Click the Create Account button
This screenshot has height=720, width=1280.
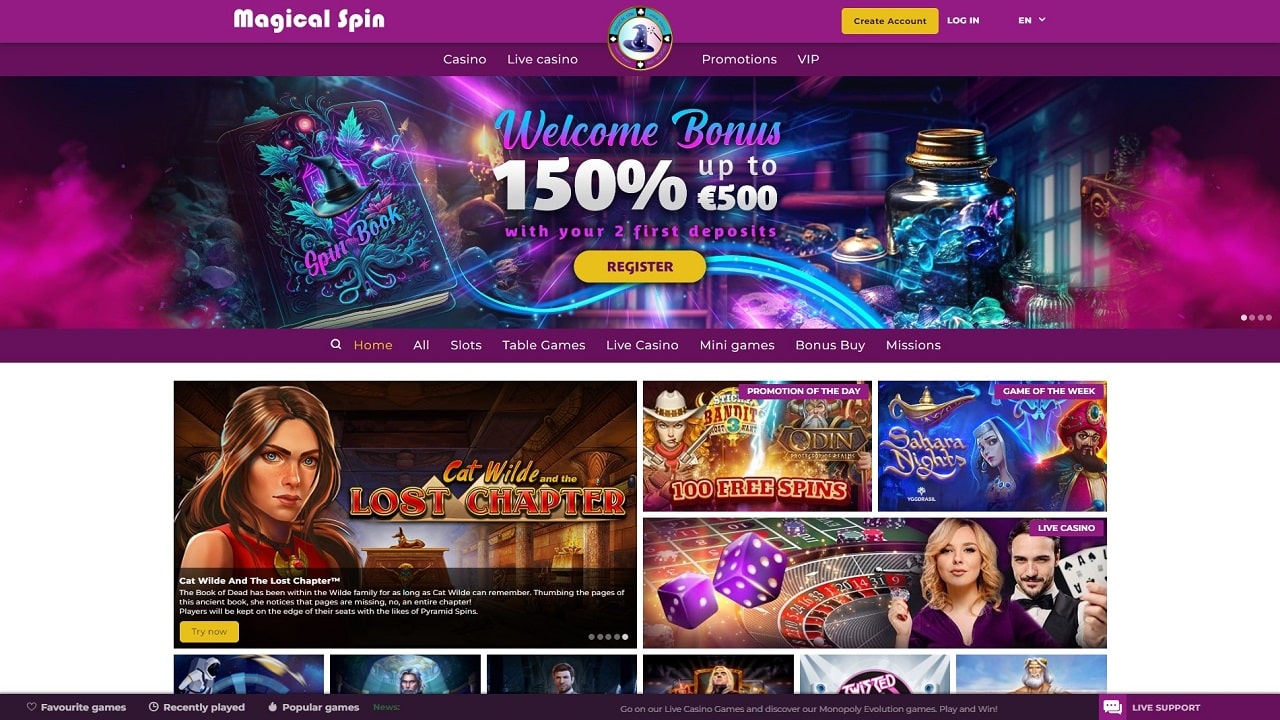[890, 21]
